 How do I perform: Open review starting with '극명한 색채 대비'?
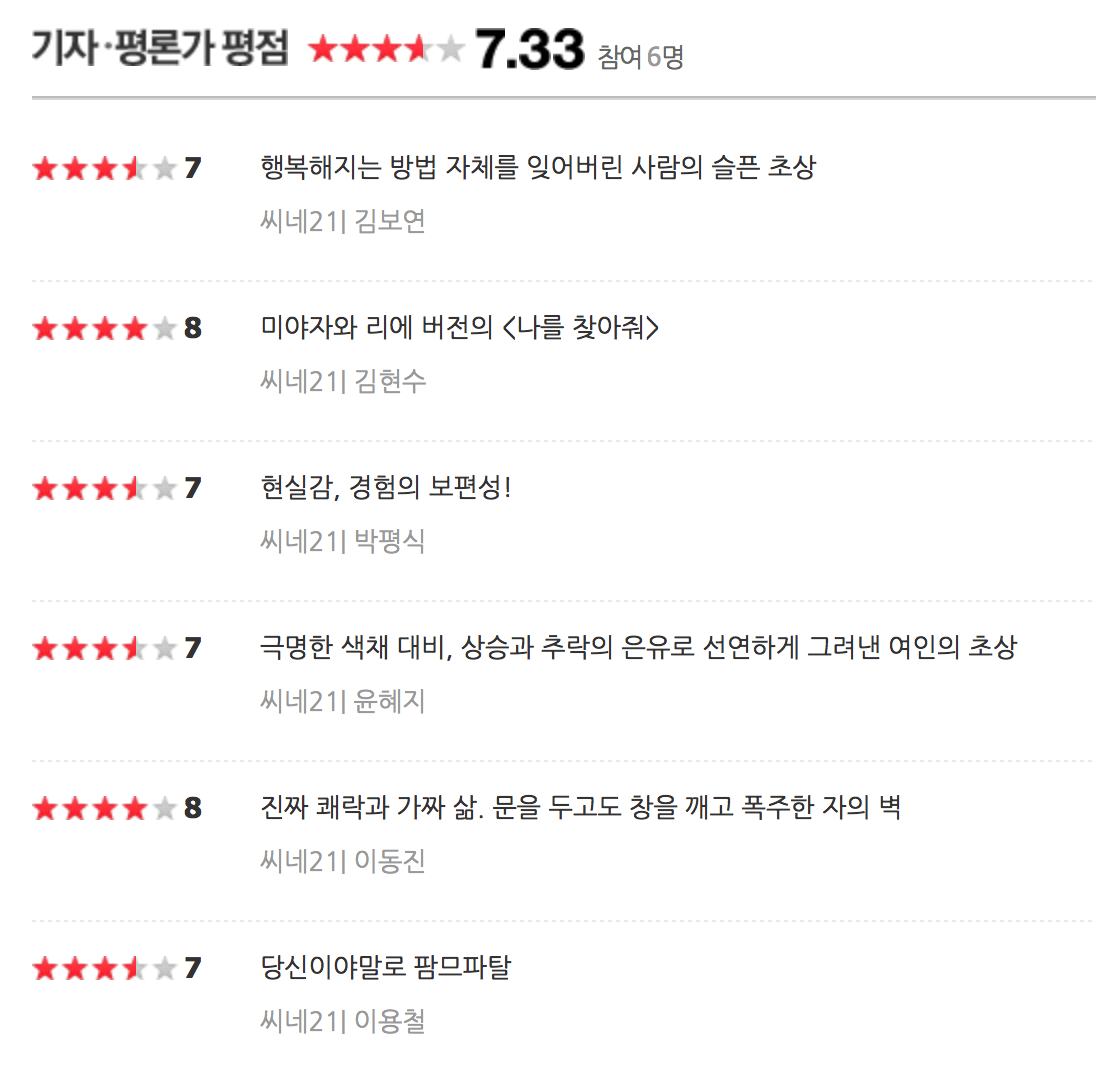point(637,647)
